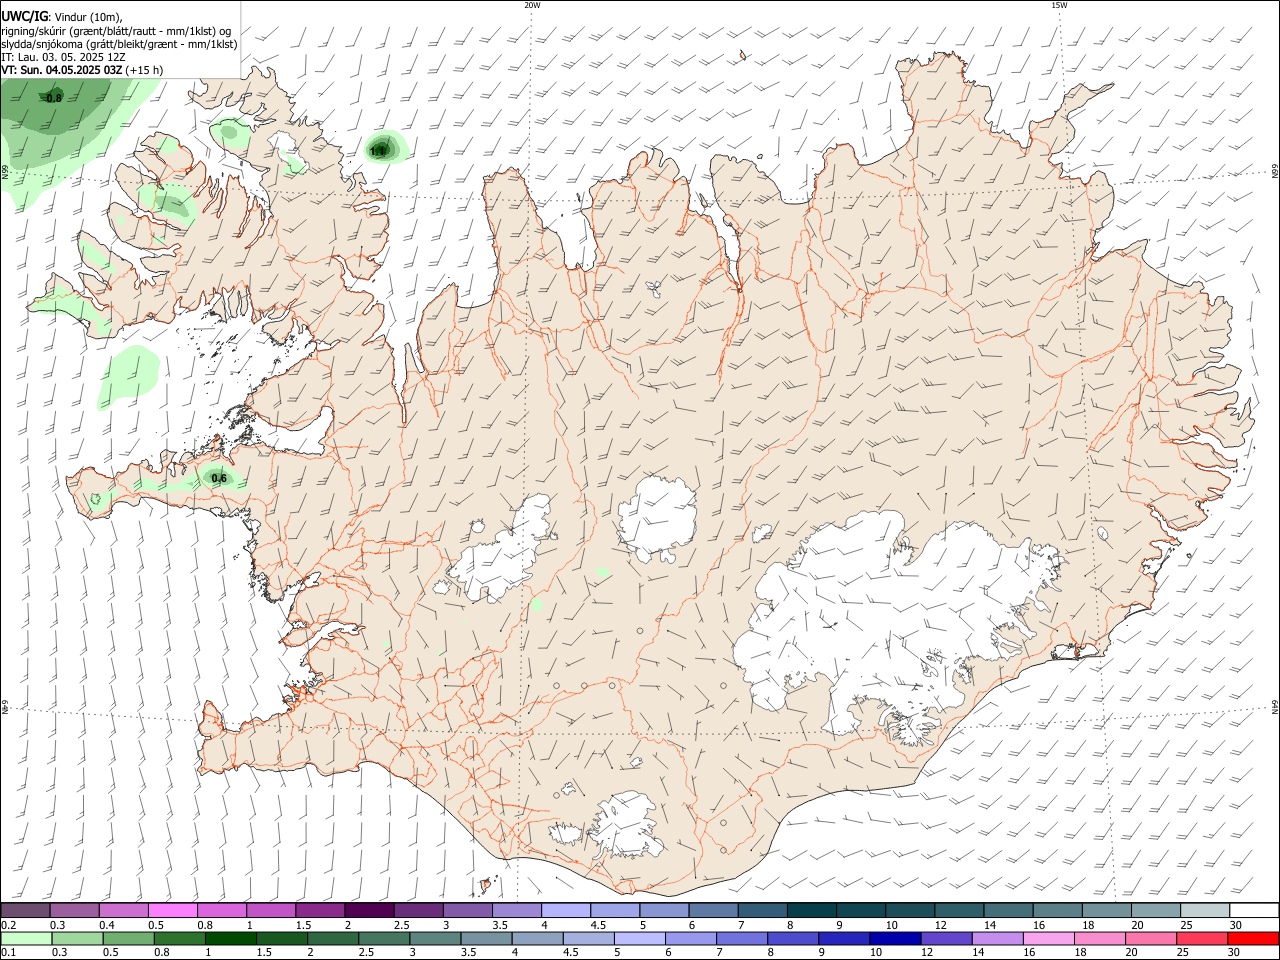Pick the deep navy 10–12 swatch, lower legend
The height and width of the screenshot is (960, 1280).
895,938
